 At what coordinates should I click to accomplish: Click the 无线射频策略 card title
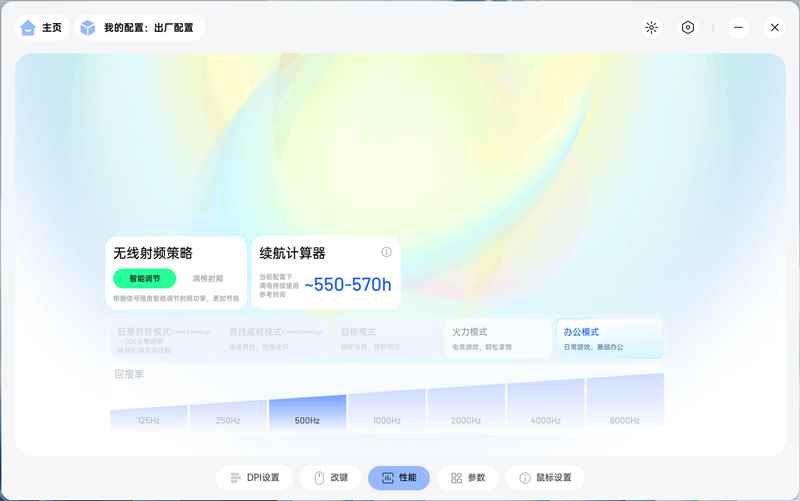click(x=153, y=253)
